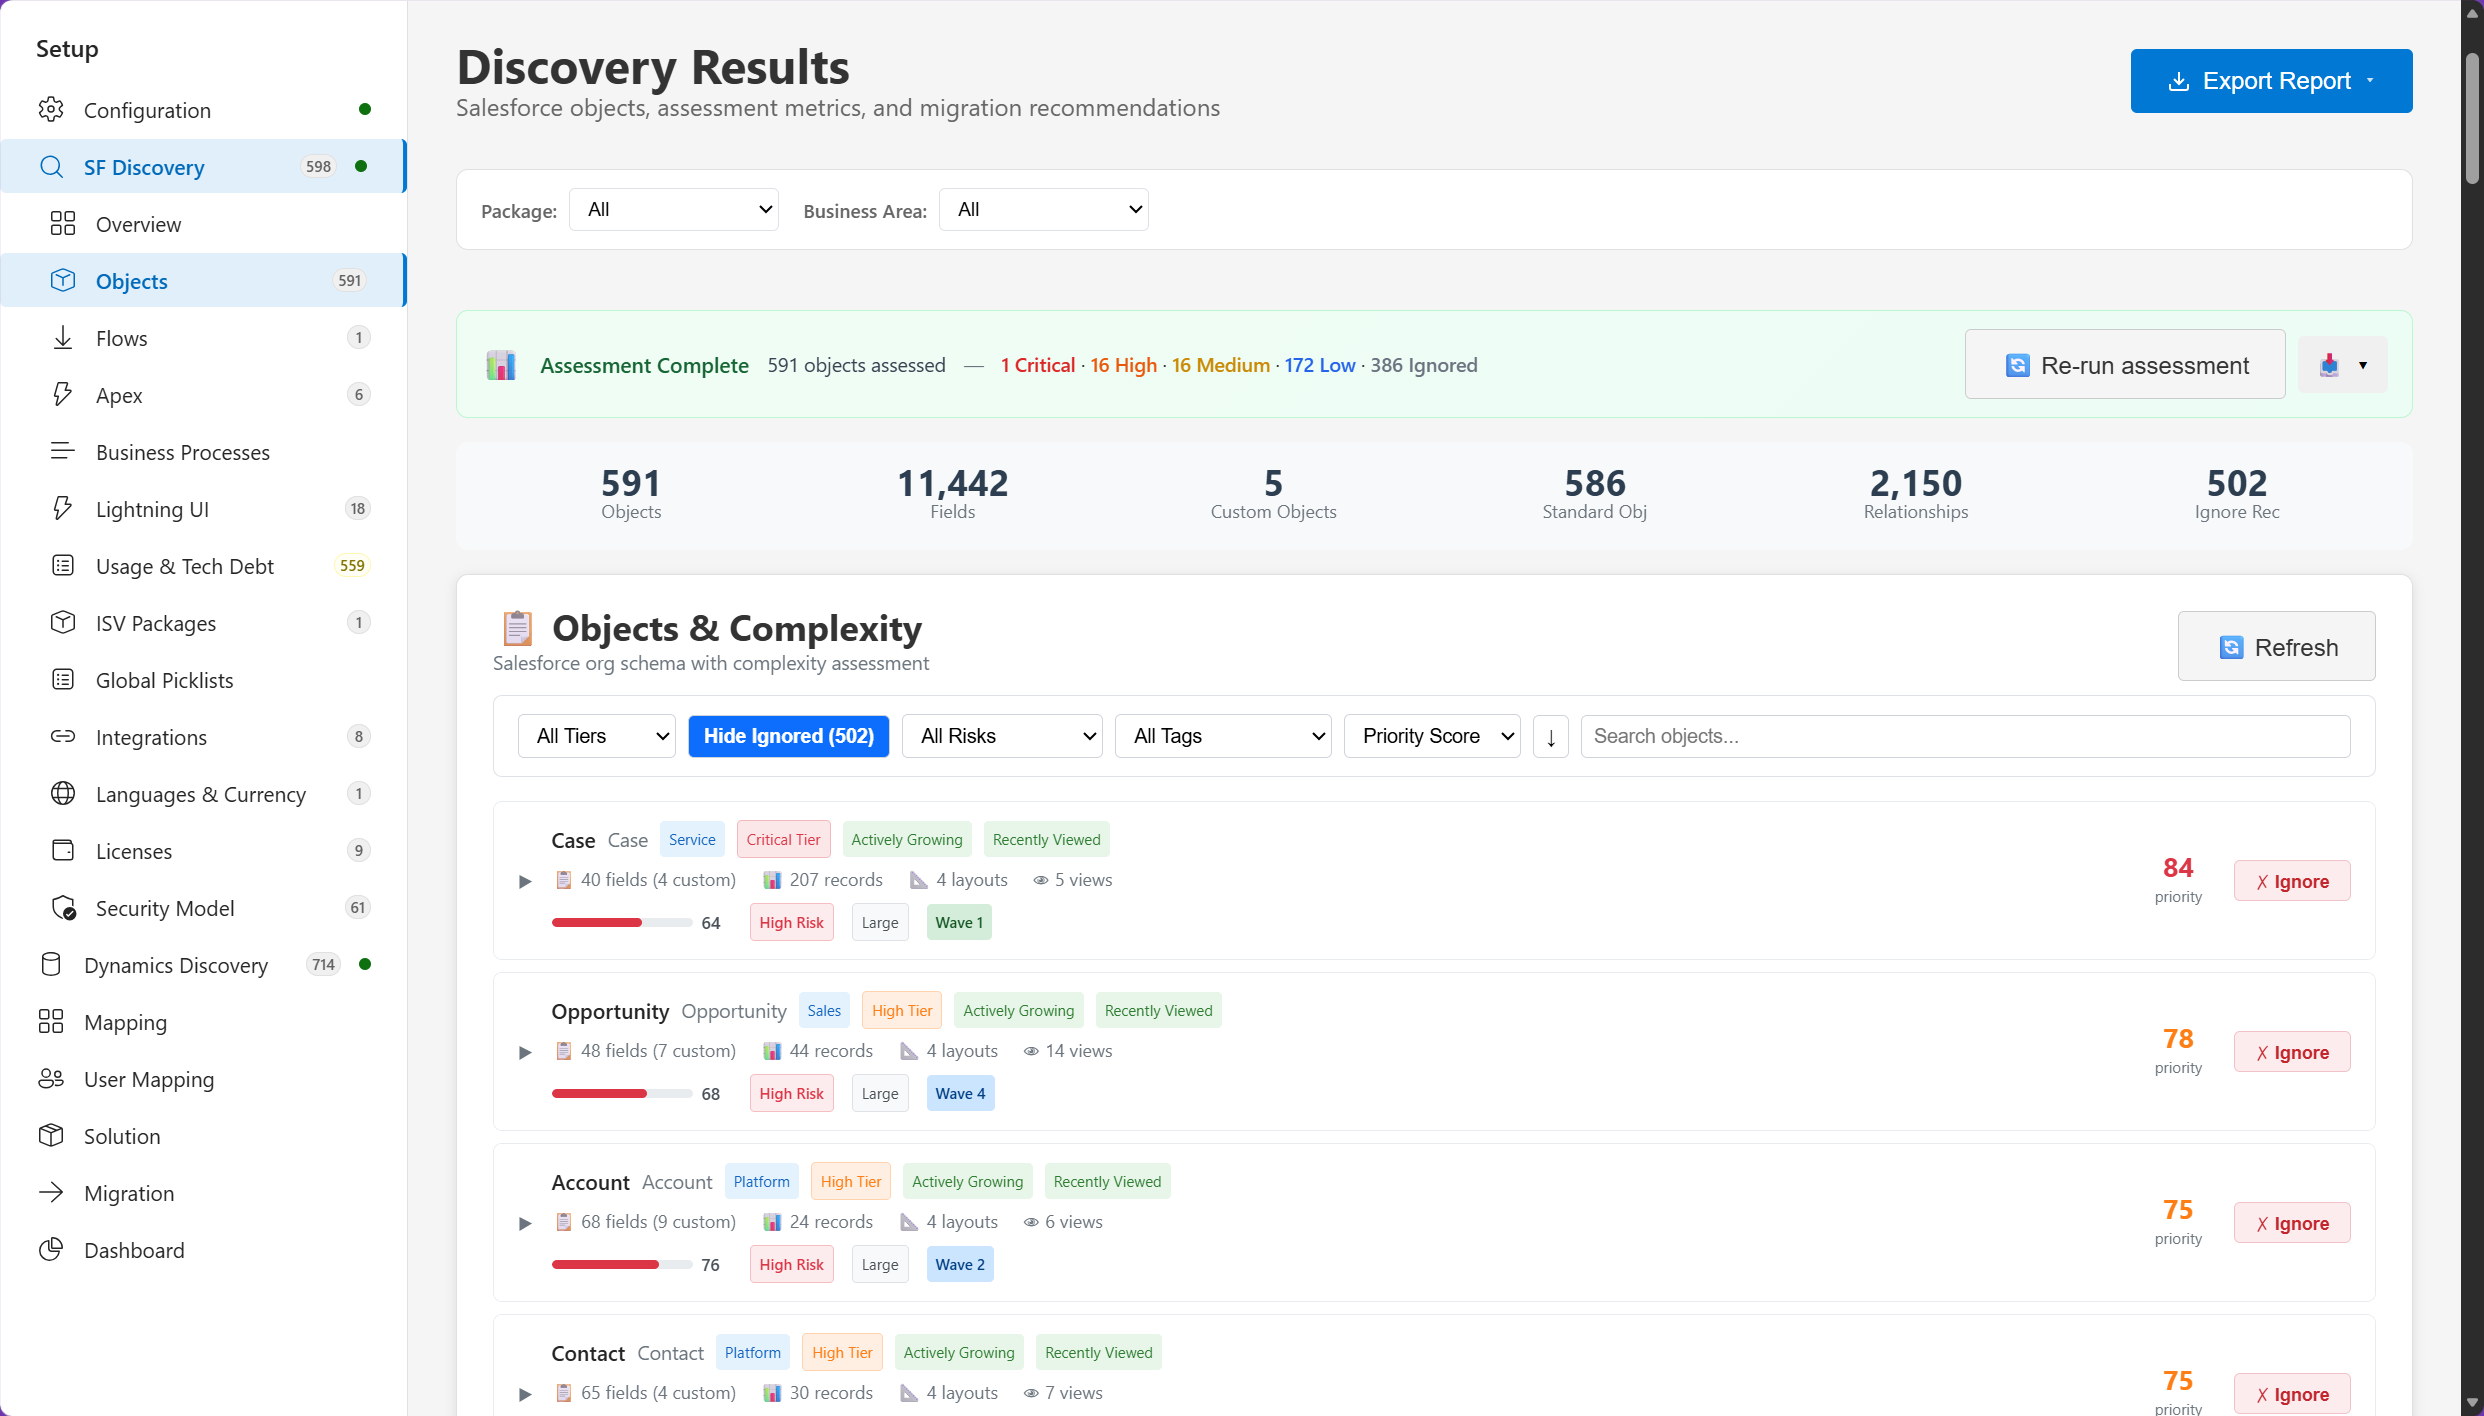Image resolution: width=2484 pixels, height=1416 pixels.
Task: Toggle the Hide Ignored (502) filter
Action: (x=788, y=736)
